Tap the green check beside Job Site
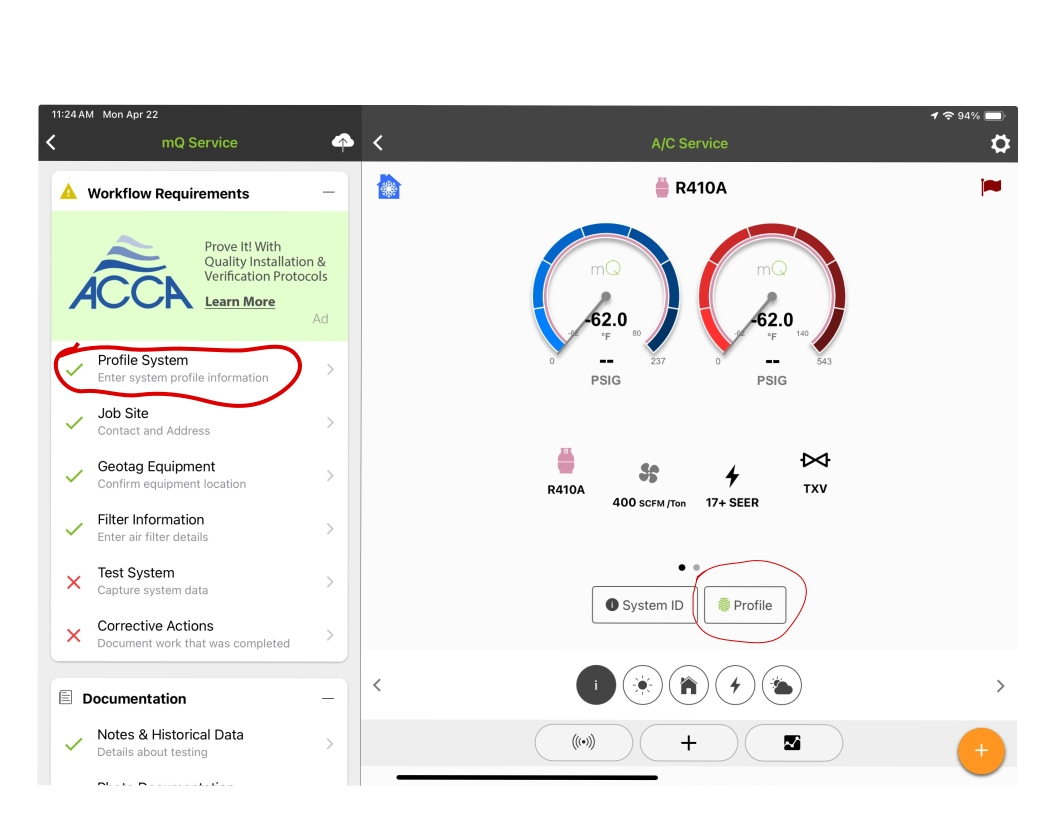The width and height of the screenshot is (1056, 816). click(x=74, y=423)
